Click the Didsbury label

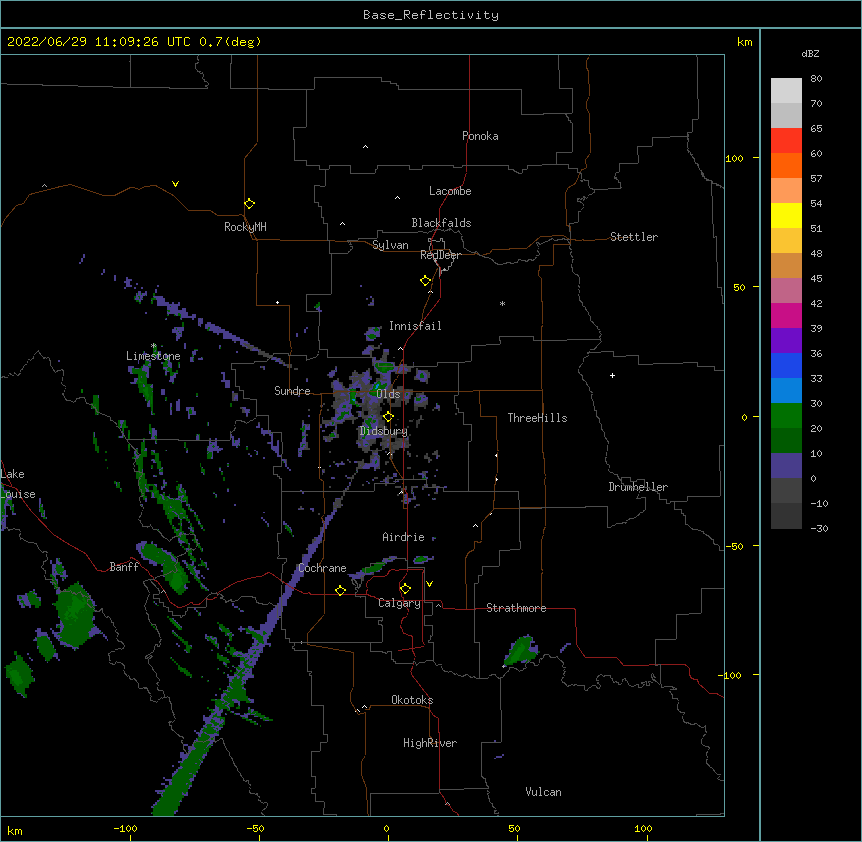click(384, 431)
